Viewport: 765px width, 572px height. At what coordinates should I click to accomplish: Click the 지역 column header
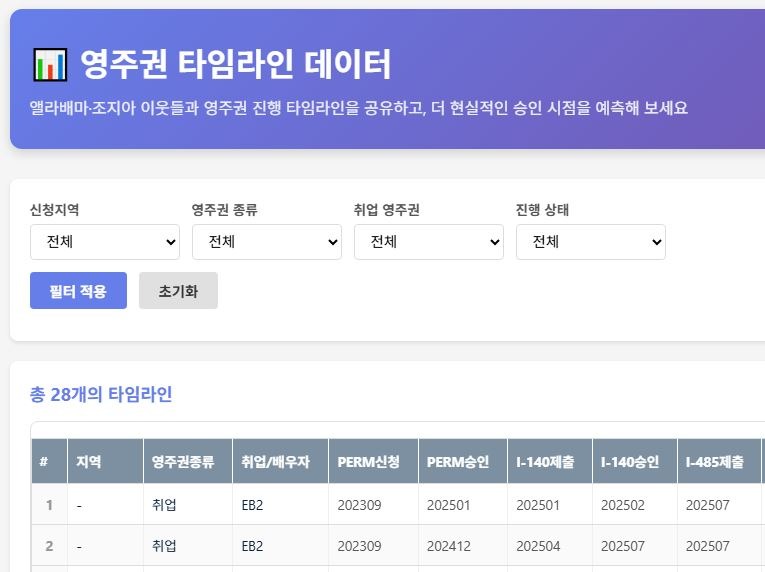pos(89,462)
